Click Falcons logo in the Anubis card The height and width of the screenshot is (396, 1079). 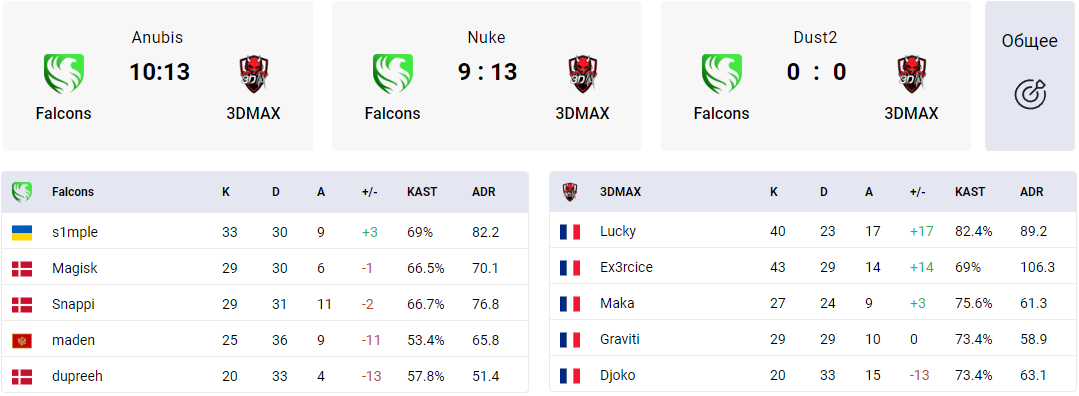(x=63, y=74)
